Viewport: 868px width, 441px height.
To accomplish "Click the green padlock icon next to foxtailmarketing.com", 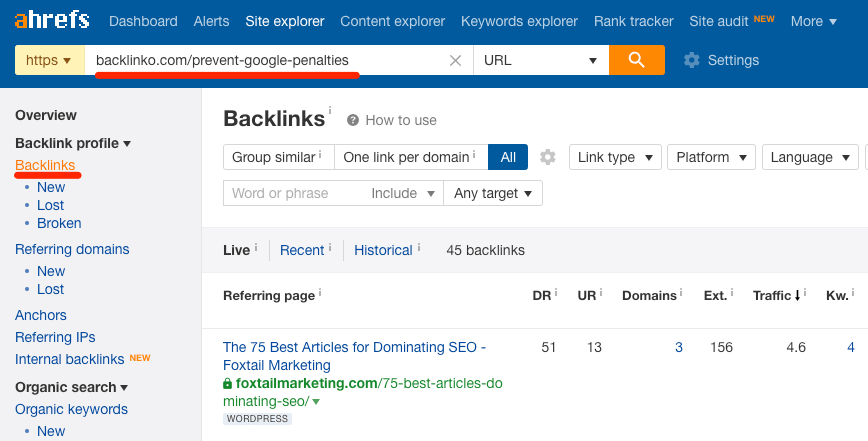I will click(228, 383).
